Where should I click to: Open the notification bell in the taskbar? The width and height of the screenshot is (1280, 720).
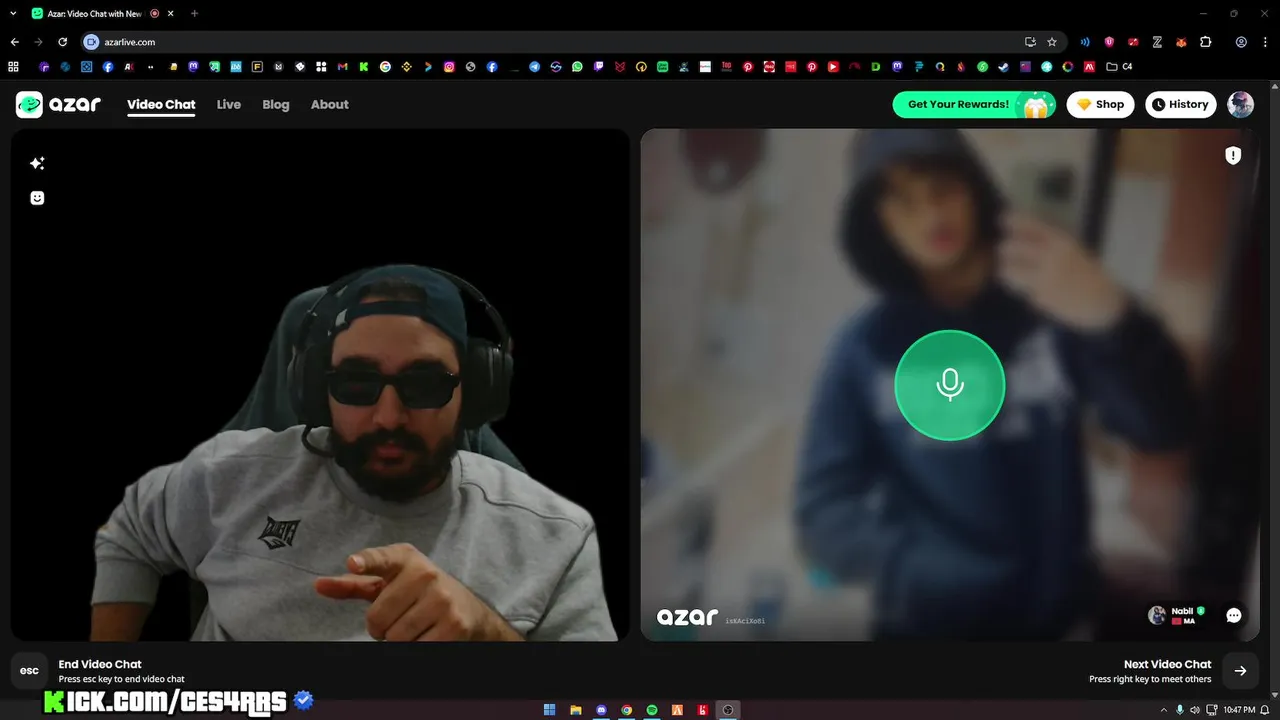tap(1265, 710)
